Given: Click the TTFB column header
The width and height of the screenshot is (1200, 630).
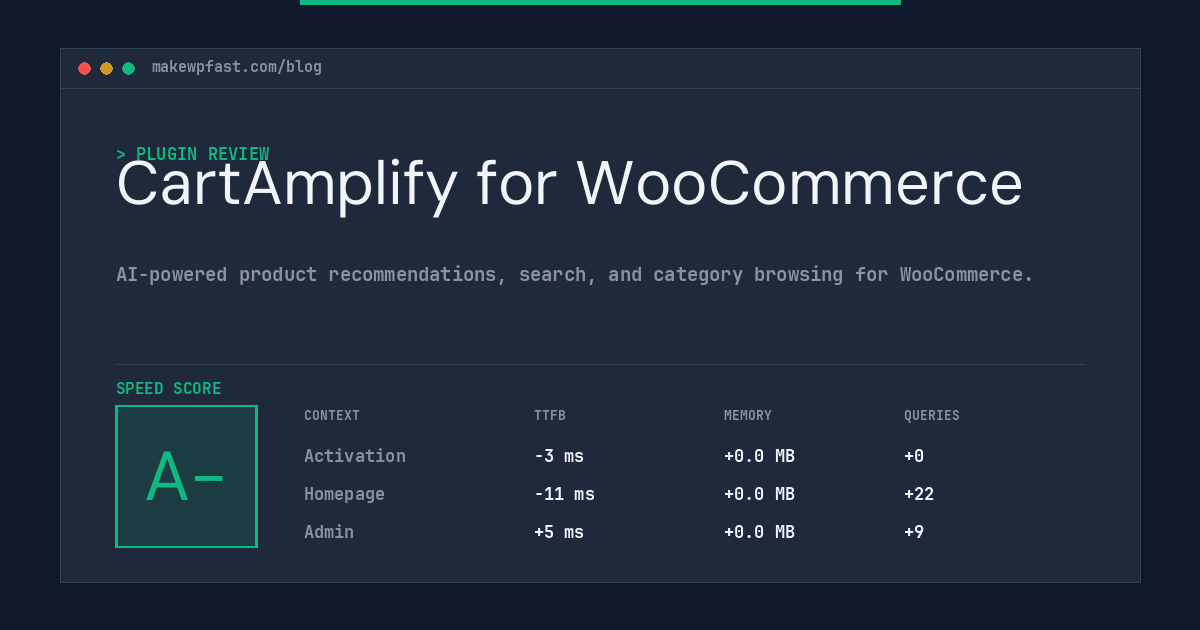Looking at the screenshot, I should pyautogui.click(x=550, y=416).
